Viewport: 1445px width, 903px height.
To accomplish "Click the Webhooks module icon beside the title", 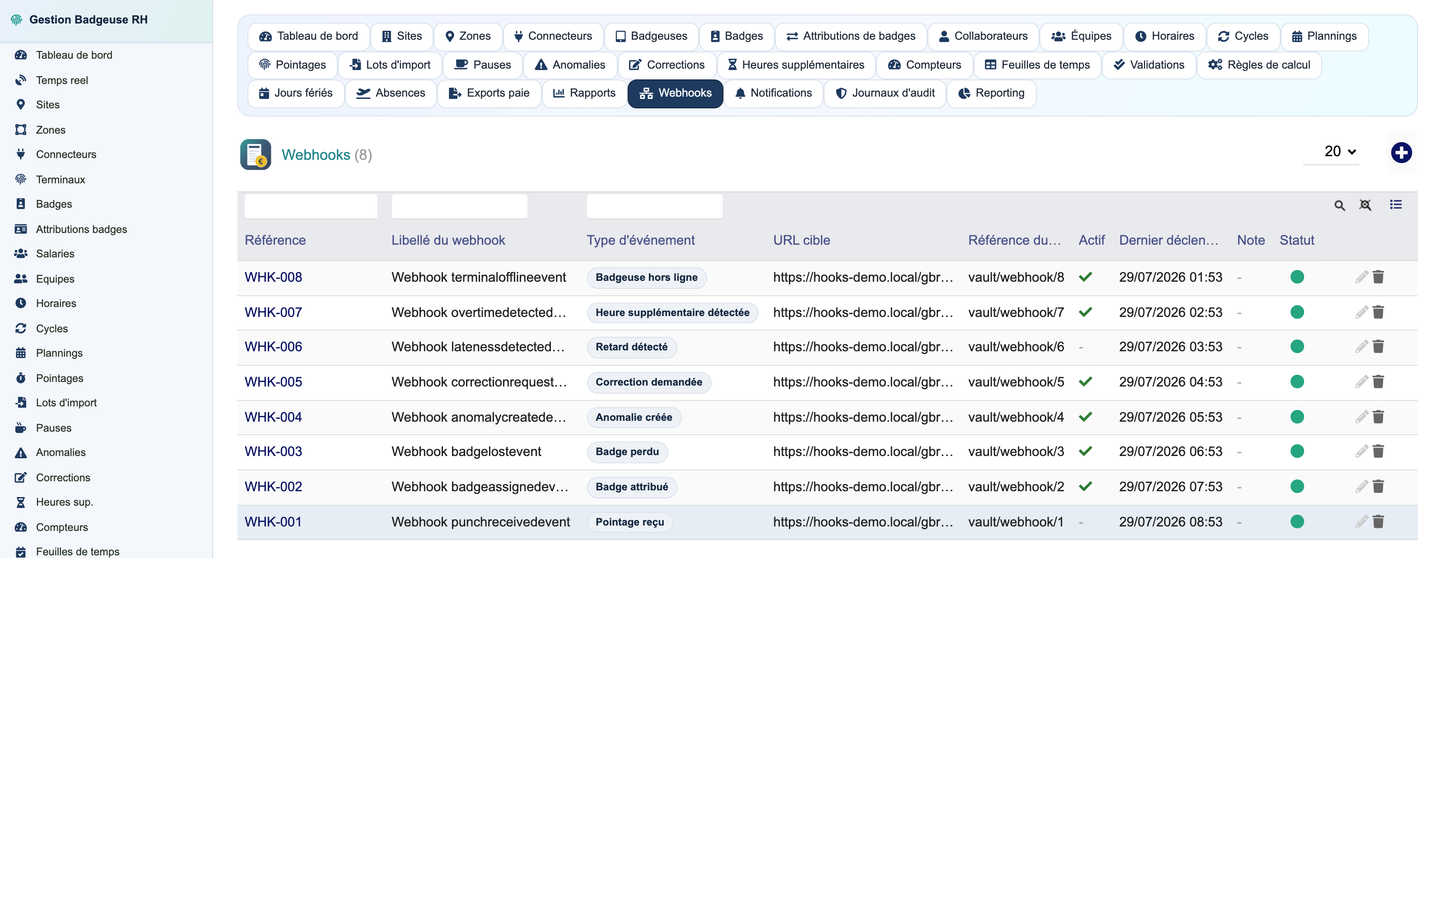I will (256, 154).
